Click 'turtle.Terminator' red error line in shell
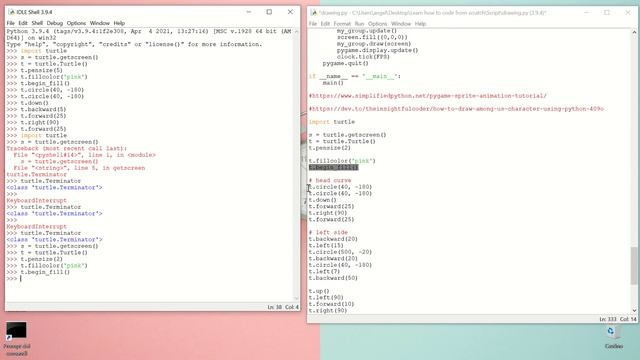 coord(37,175)
